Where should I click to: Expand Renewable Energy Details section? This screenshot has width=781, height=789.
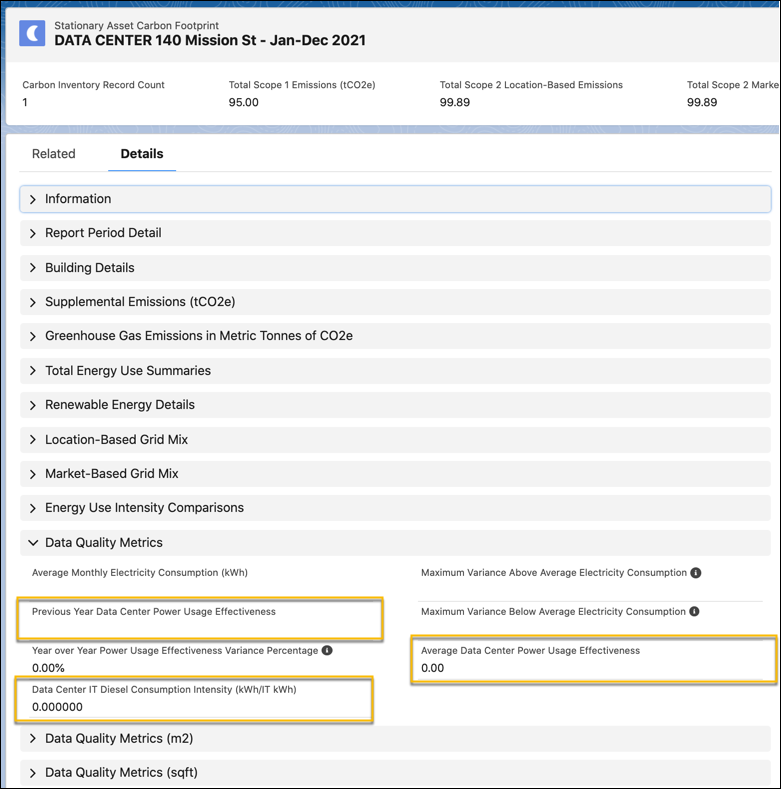coord(395,405)
